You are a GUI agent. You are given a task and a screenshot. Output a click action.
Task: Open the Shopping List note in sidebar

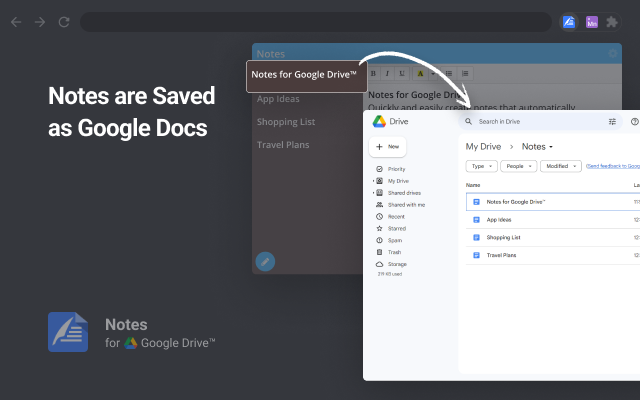point(286,122)
